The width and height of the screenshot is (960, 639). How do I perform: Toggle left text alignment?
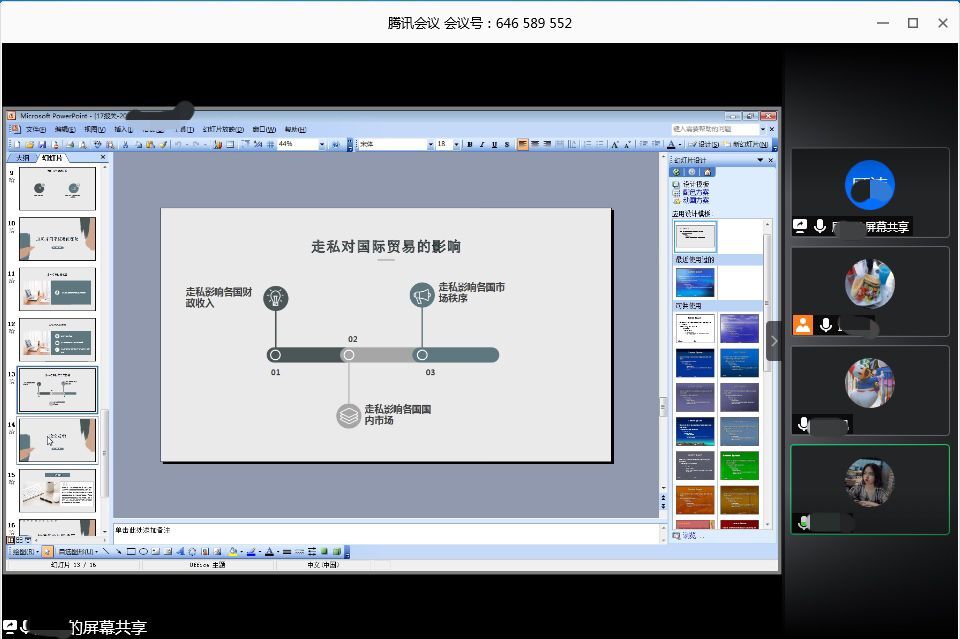[522, 144]
